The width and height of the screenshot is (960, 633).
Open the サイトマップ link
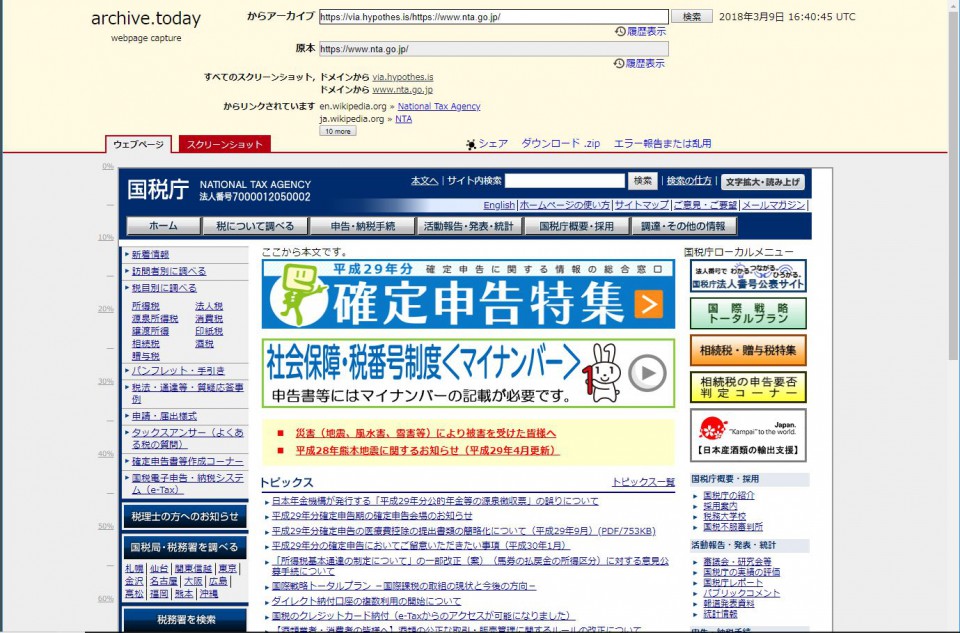pyautogui.click(x=642, y=205)
